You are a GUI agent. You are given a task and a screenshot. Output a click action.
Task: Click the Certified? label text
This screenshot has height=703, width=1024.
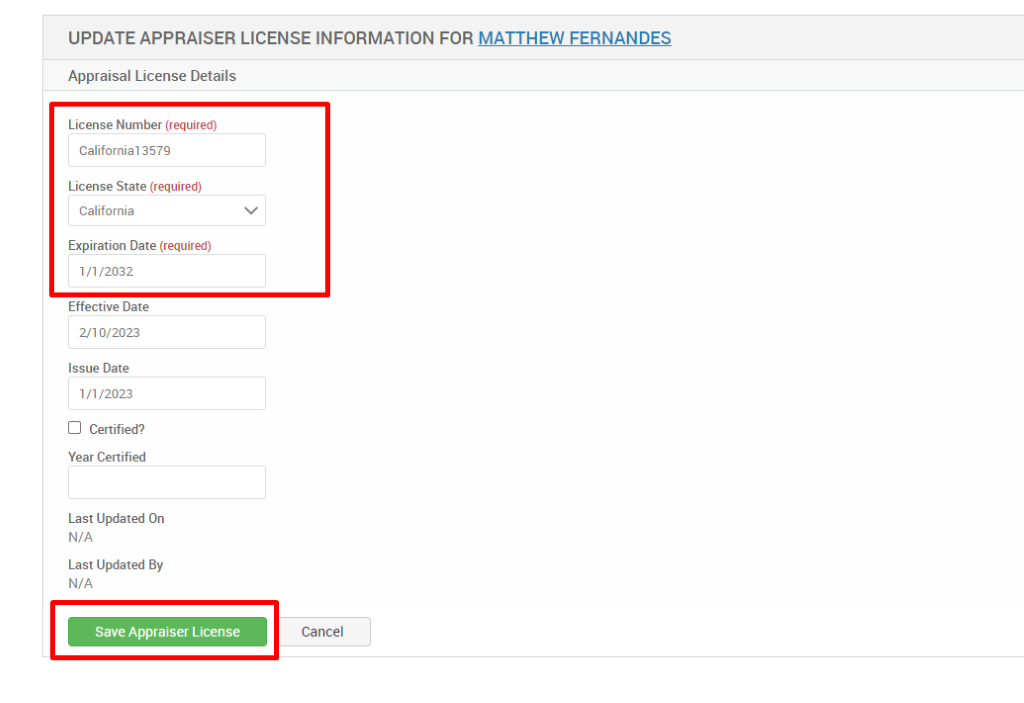coord(106,428)
